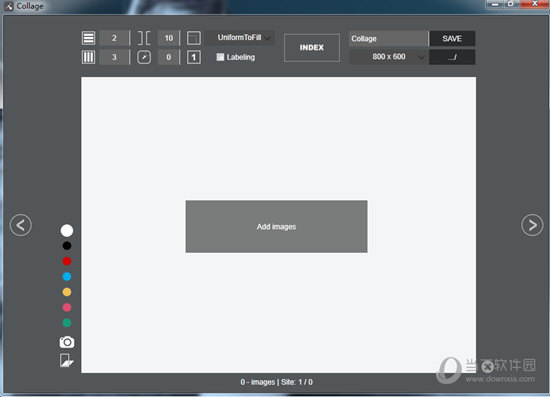
Task: Edit the rows count field showing 2
Action: (x=114, y=38)
